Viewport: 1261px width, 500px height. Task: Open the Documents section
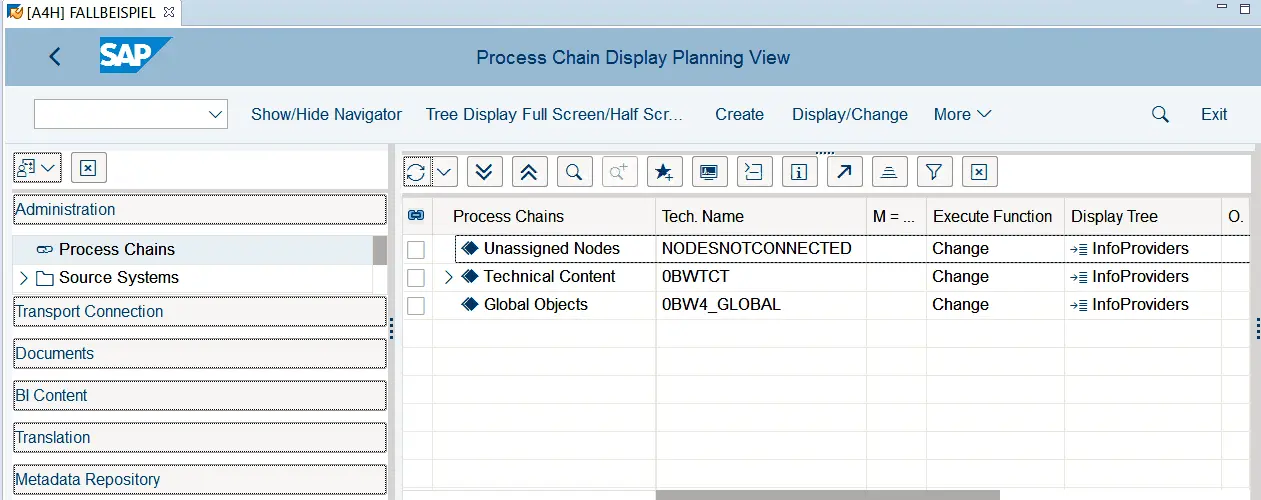tap(199, 353)
